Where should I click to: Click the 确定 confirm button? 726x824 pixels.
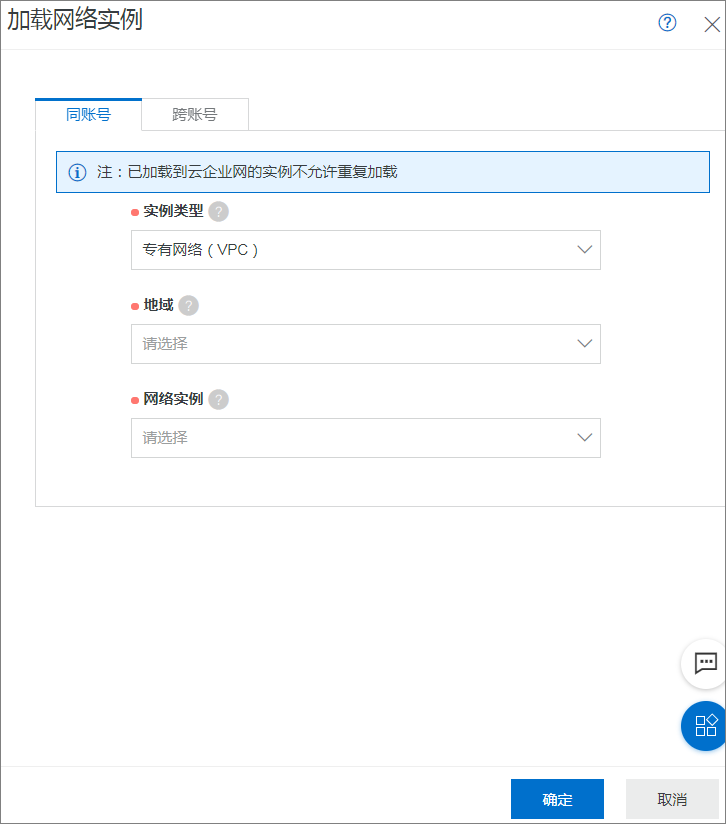(x=557, y=799)
